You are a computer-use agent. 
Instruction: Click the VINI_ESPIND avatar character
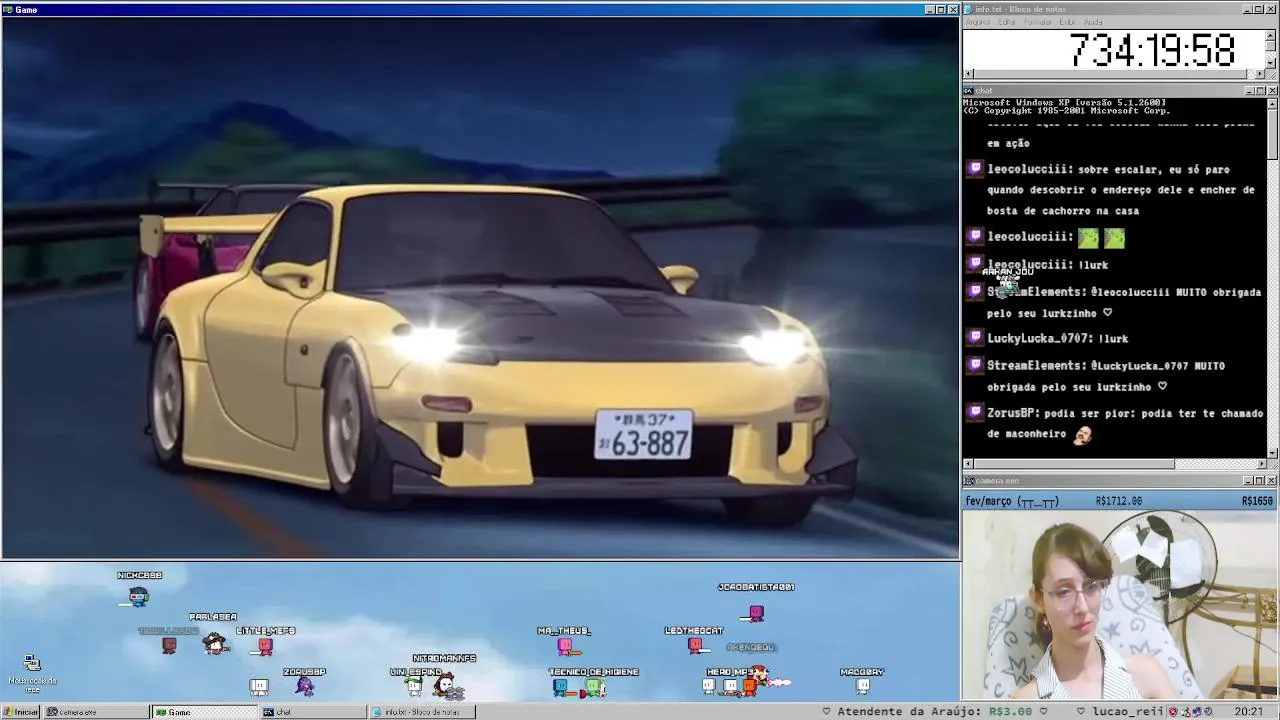pos(414,687)
